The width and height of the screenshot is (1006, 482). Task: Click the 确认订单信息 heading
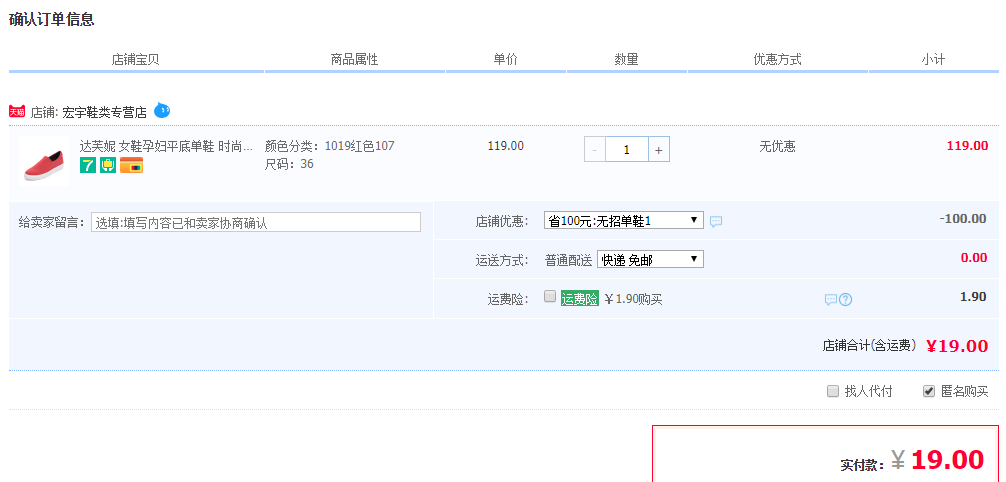51,19
